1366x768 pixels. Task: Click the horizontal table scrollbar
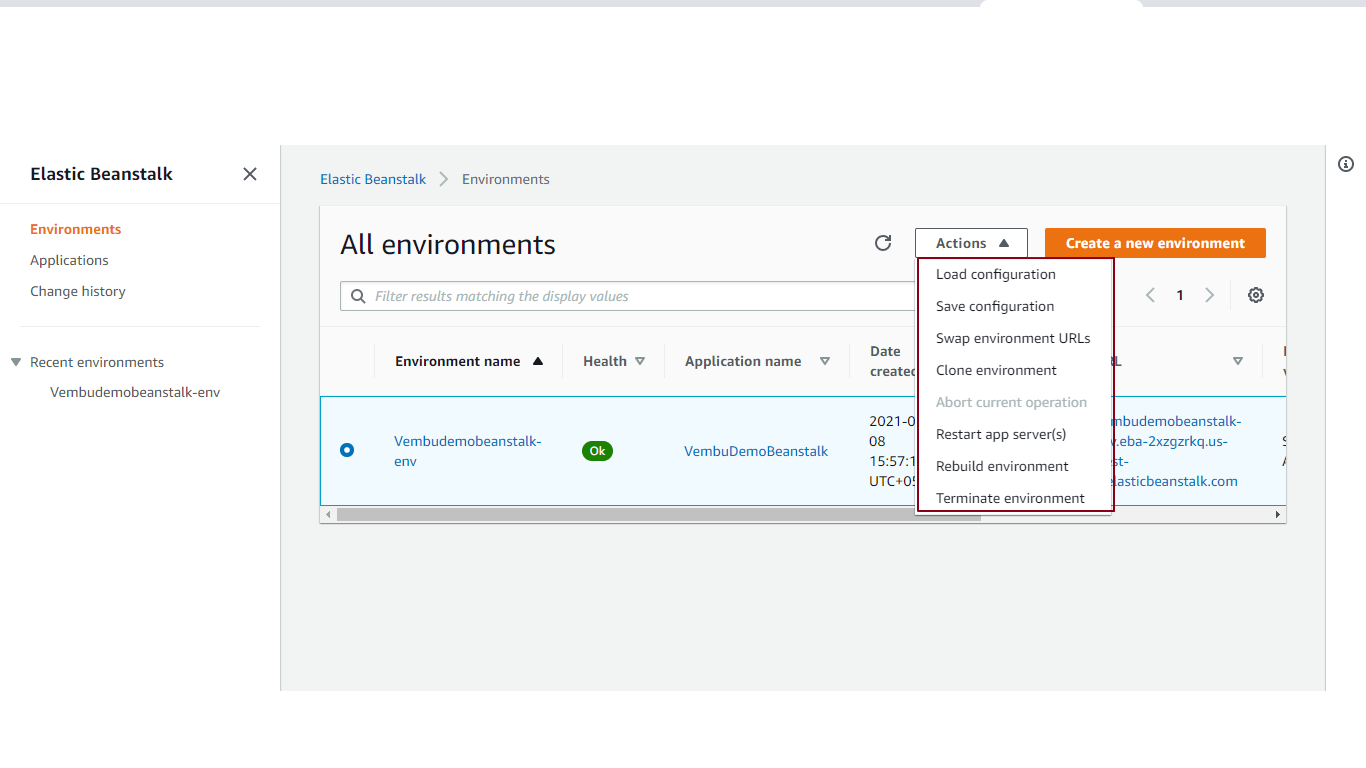coord(660,514)
